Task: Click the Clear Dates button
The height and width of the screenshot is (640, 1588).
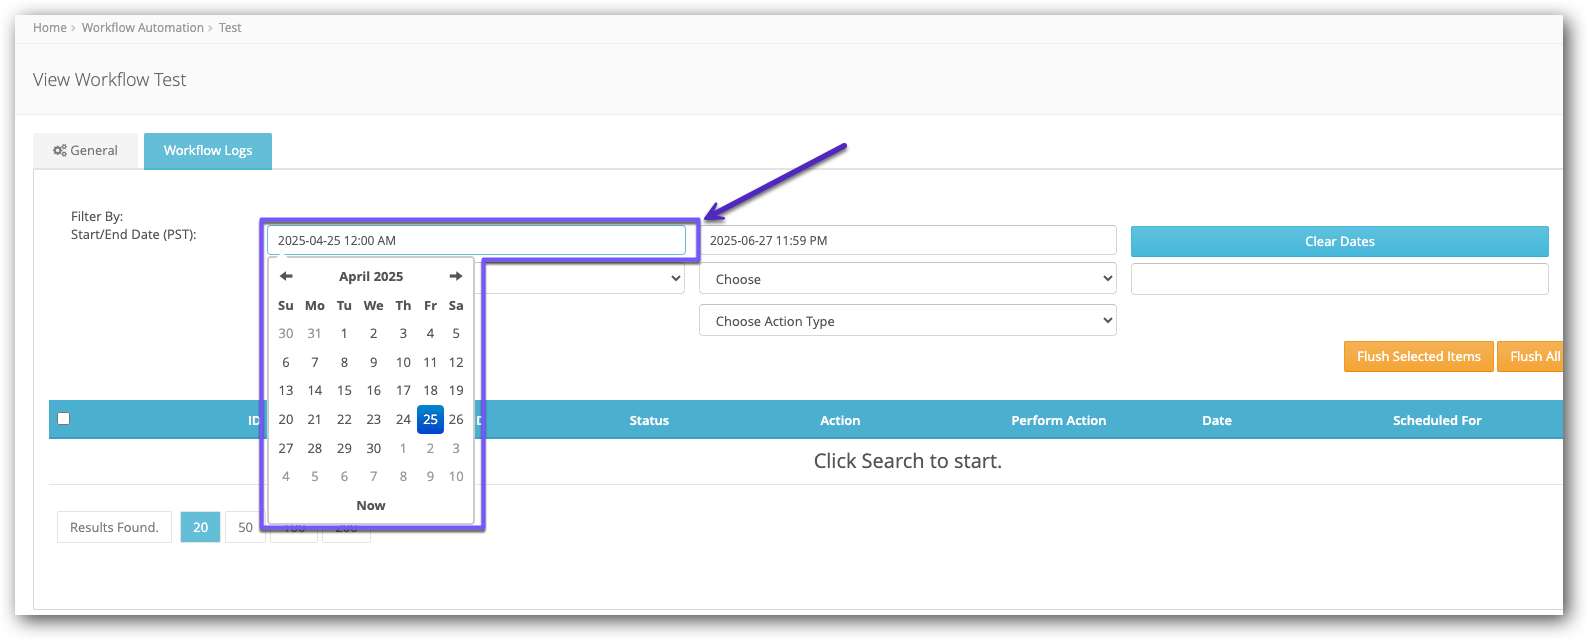Action: coord(1340,241)
